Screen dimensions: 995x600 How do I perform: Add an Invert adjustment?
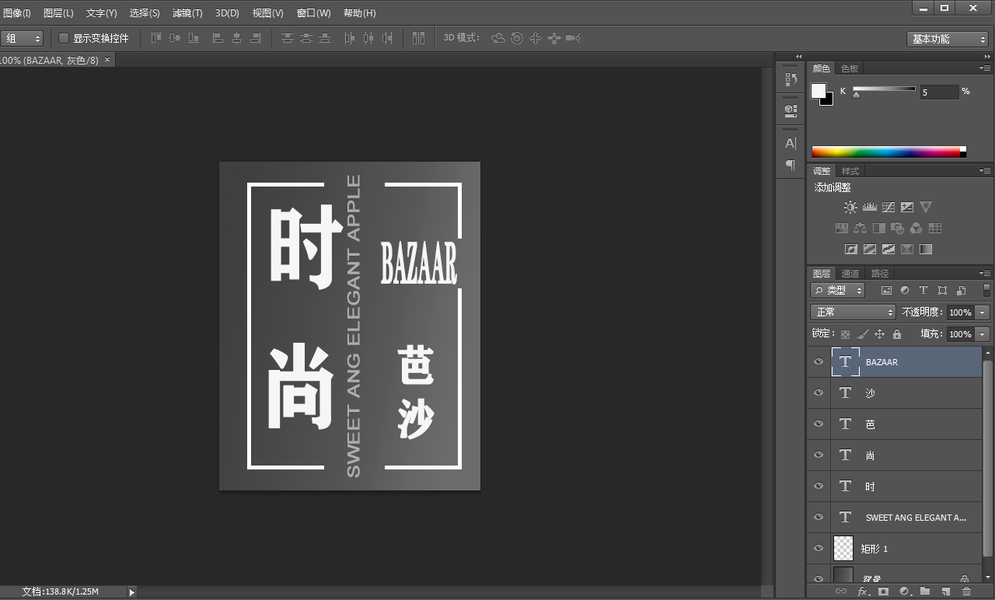851,249
